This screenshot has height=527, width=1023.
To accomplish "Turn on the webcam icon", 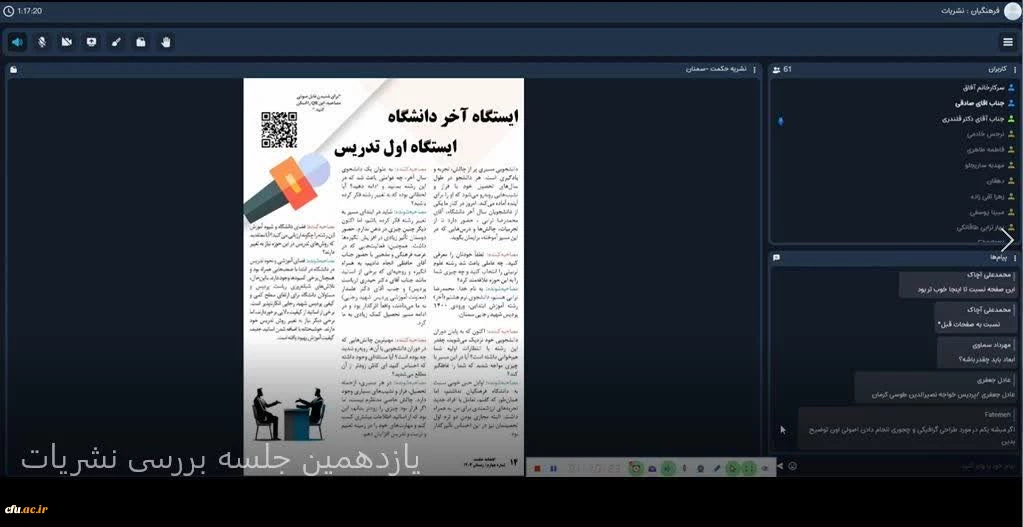I will pyautogui.click(x=67, y=42).
